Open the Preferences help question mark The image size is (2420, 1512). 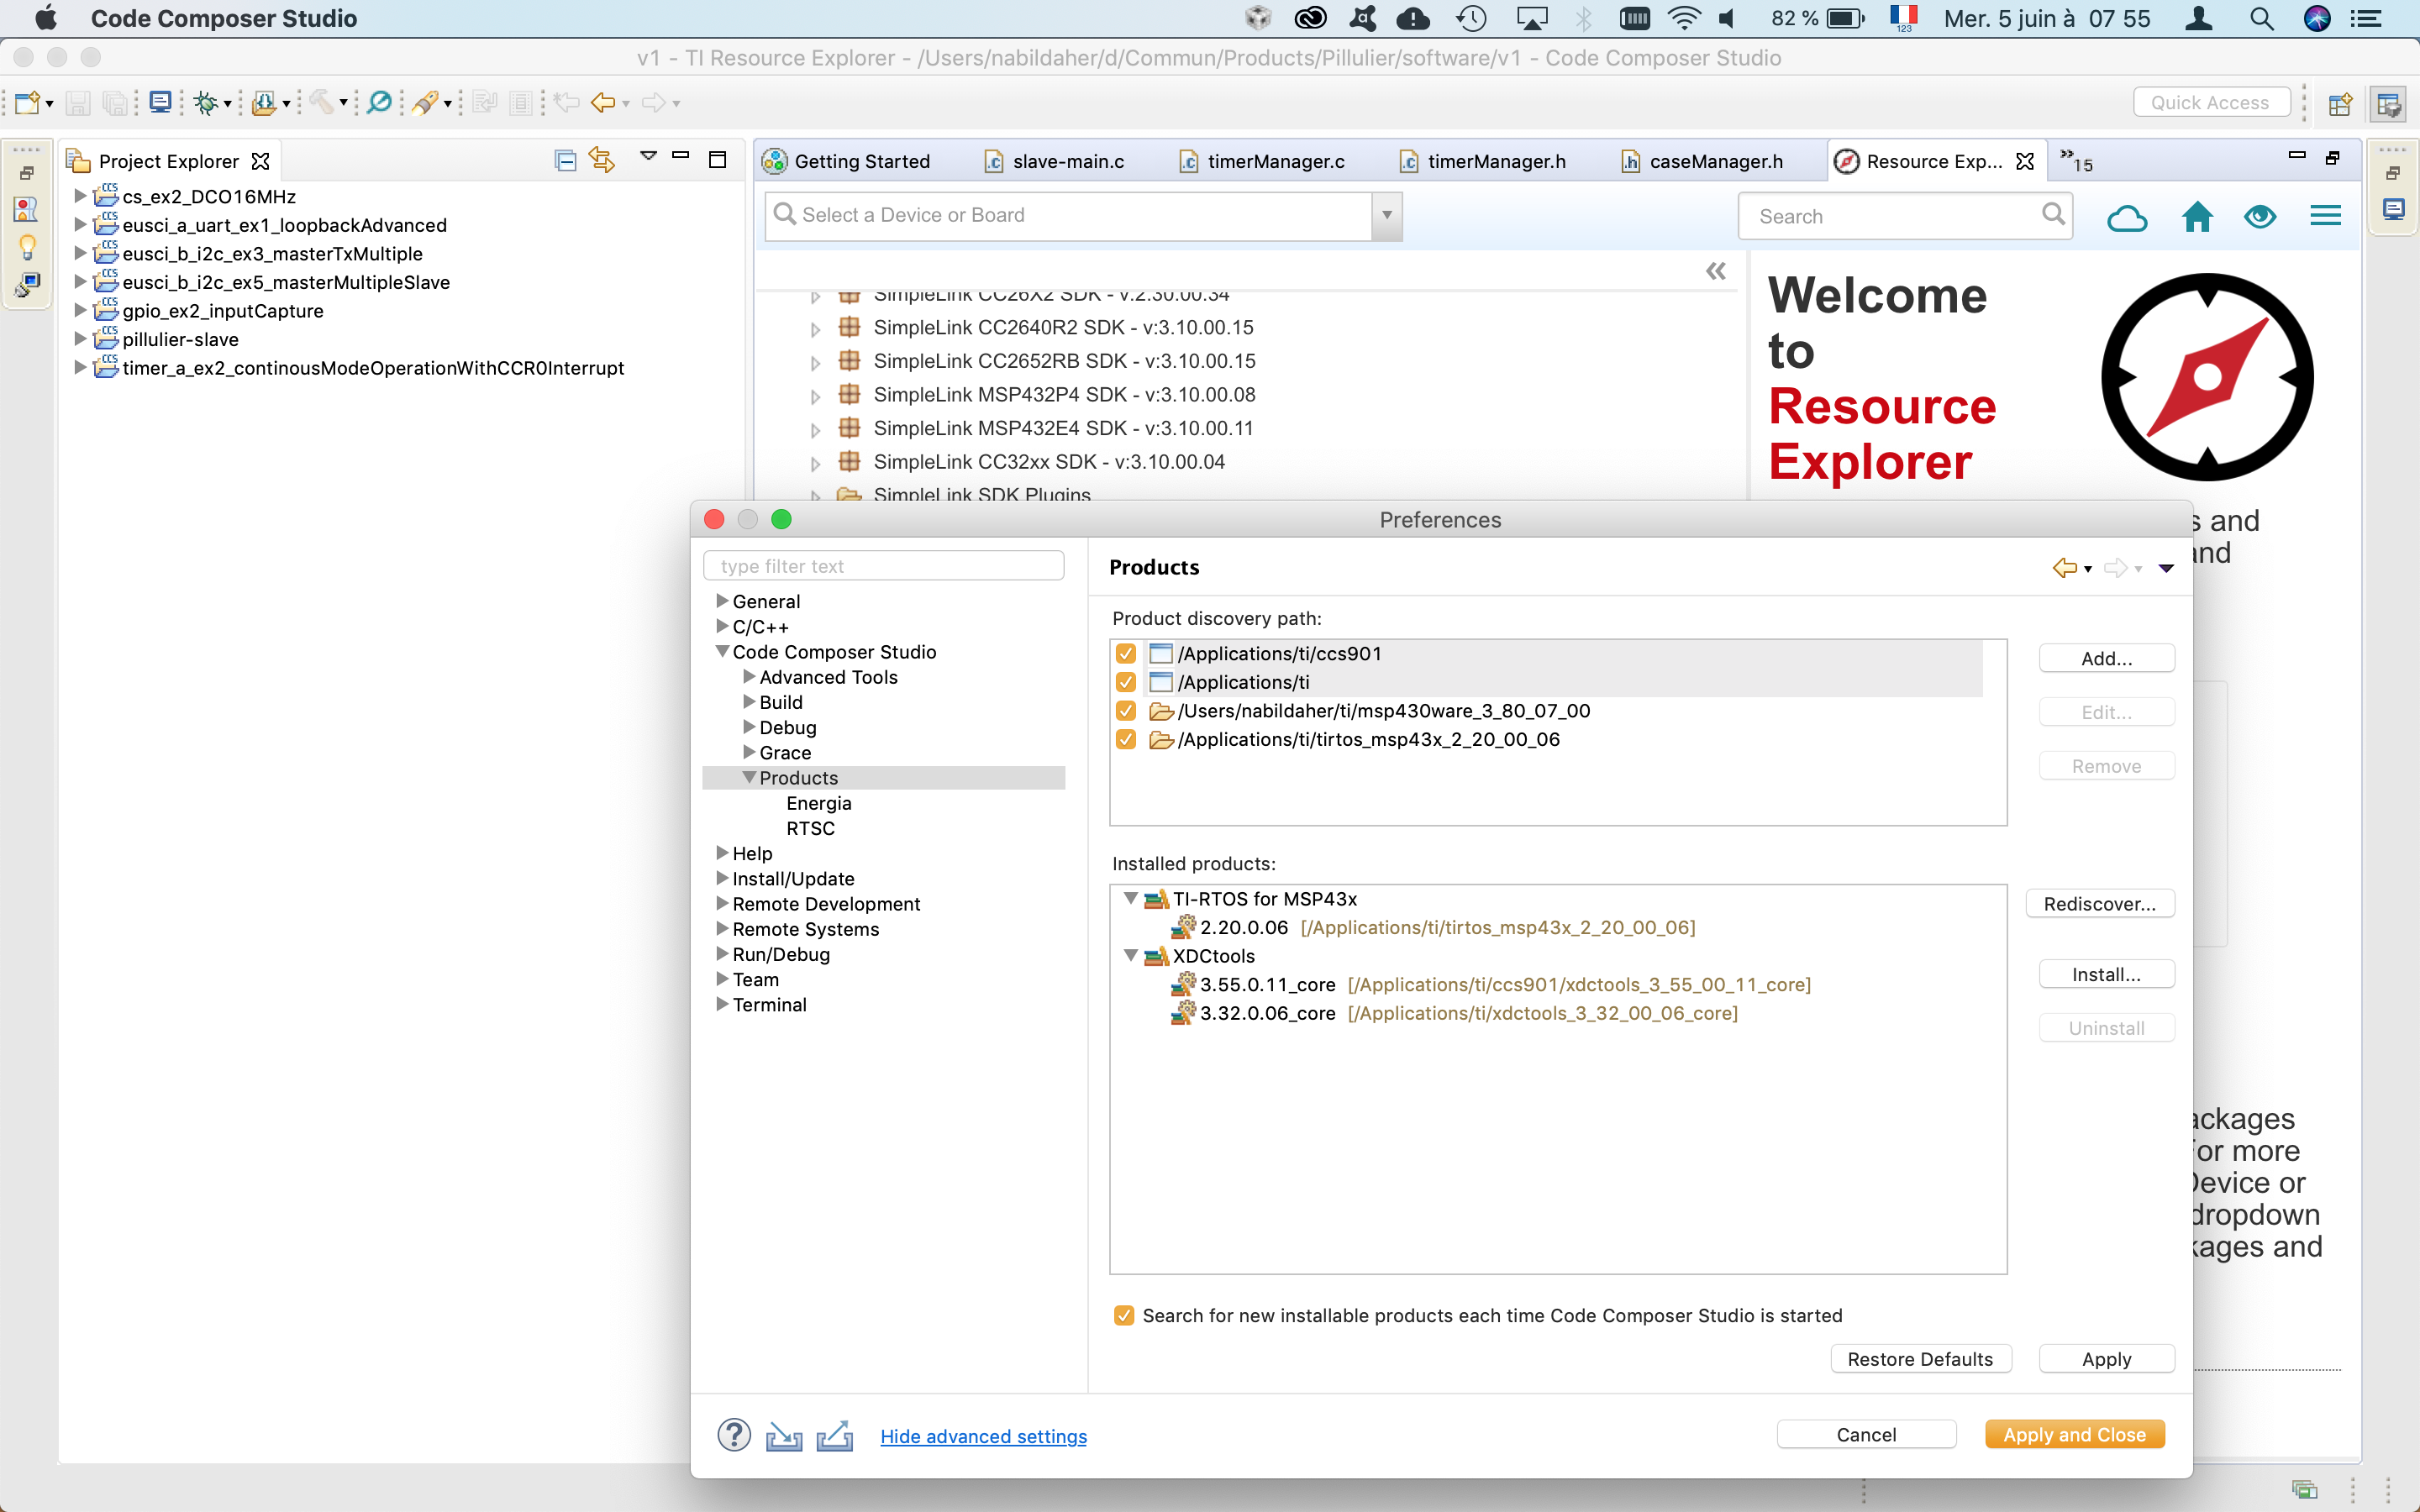pos(733,1435)
